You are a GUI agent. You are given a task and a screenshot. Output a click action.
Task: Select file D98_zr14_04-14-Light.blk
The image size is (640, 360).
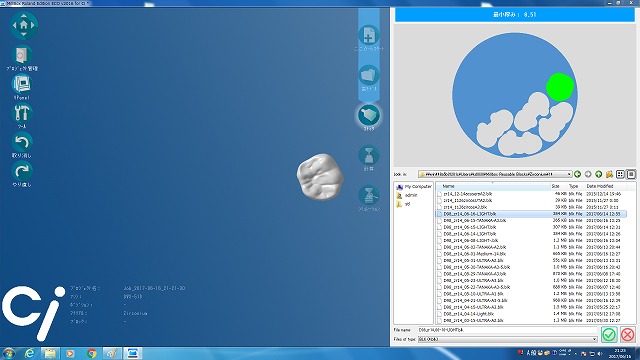point(531,314)
